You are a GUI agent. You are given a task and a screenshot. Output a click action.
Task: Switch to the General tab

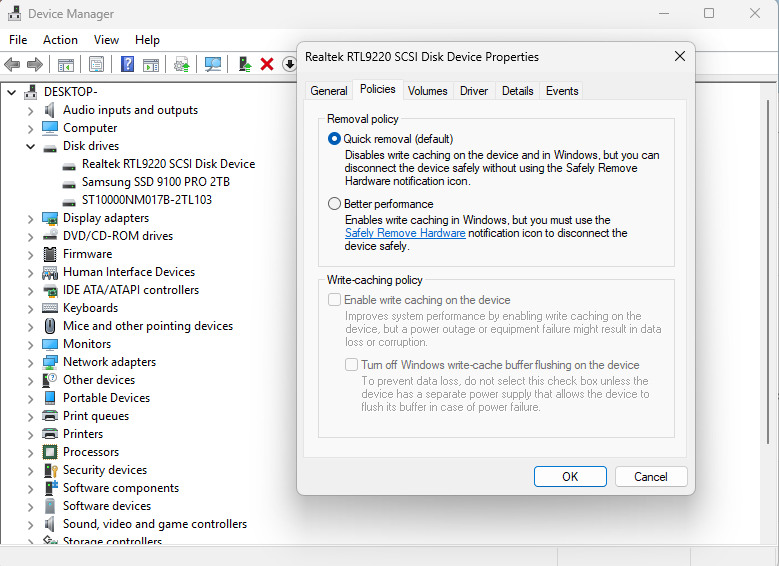[x=328, y=91]
